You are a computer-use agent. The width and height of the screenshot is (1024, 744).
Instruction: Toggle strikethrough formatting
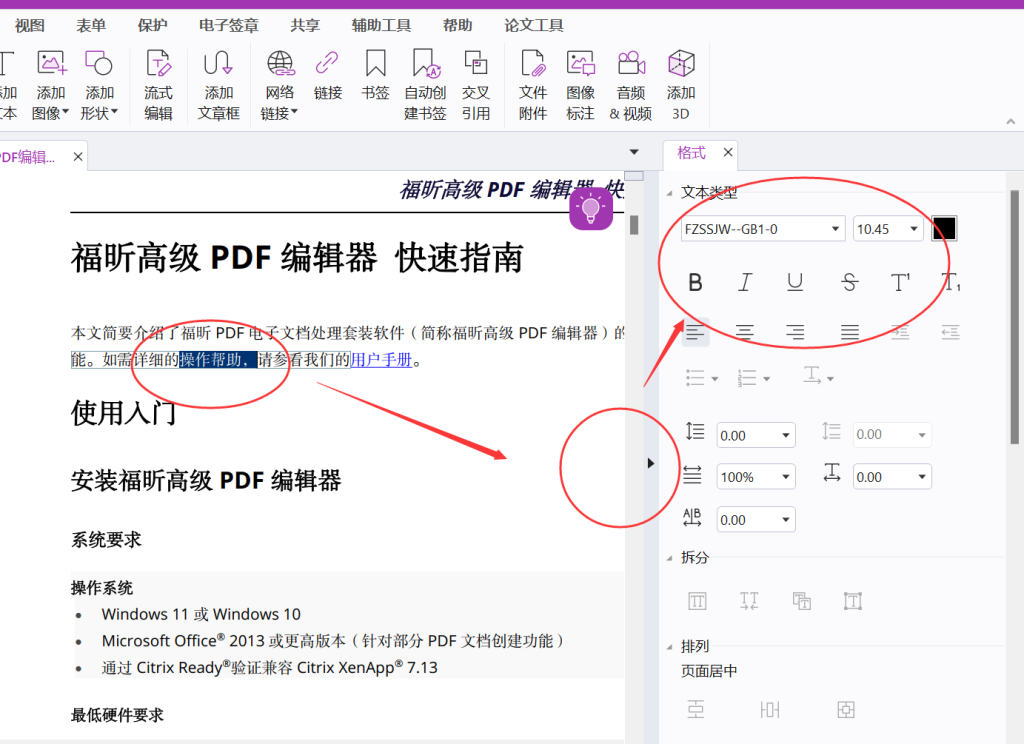click(849, 282)
